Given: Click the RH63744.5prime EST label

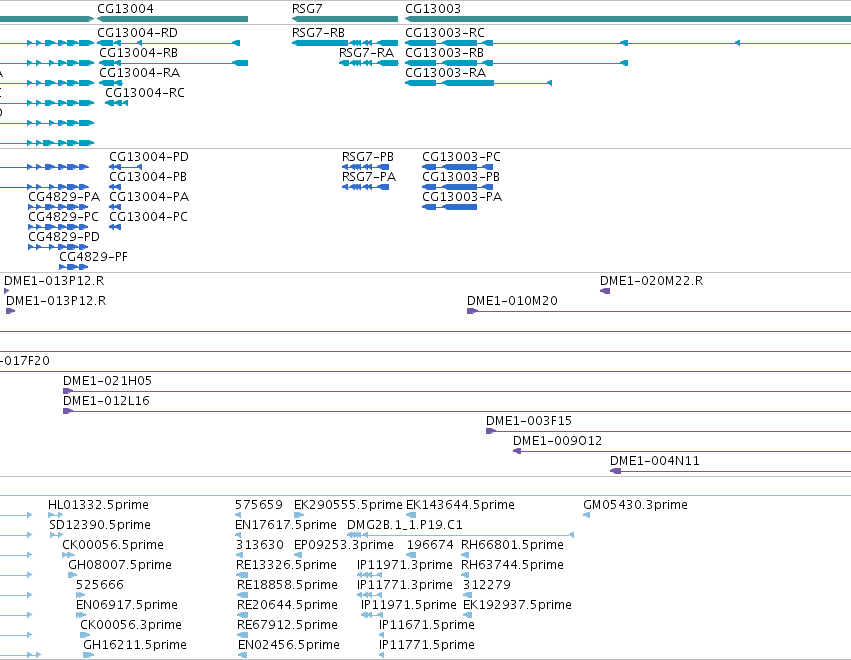Looking at the screenshot, I should click(512, 565).
